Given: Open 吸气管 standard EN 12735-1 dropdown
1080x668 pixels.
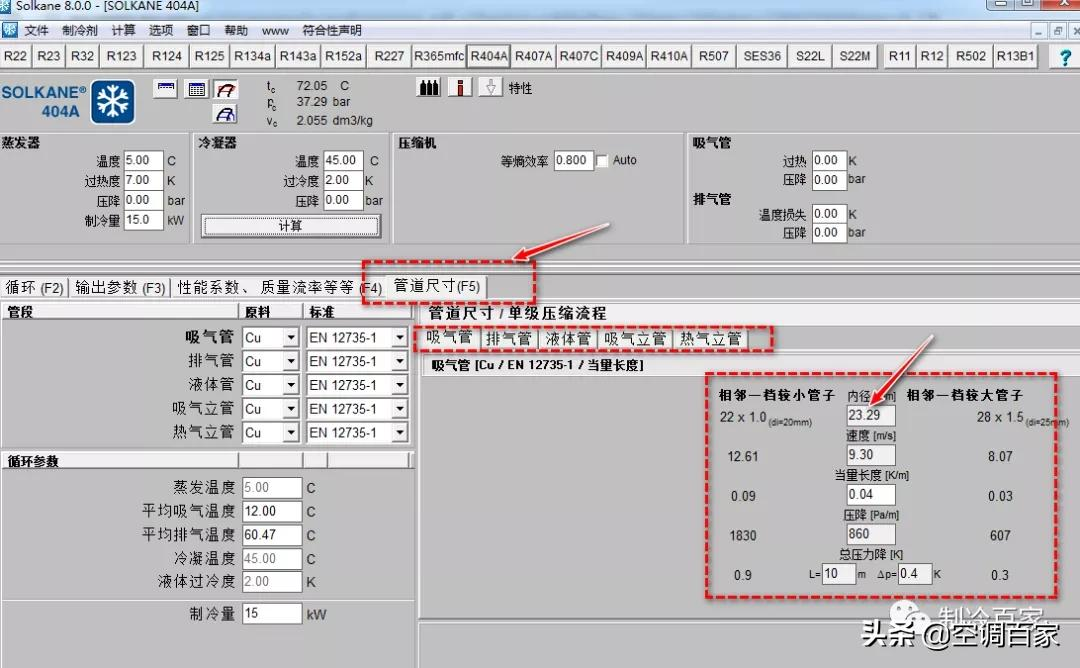Looking at the screenshot, I should coord(399,337).
